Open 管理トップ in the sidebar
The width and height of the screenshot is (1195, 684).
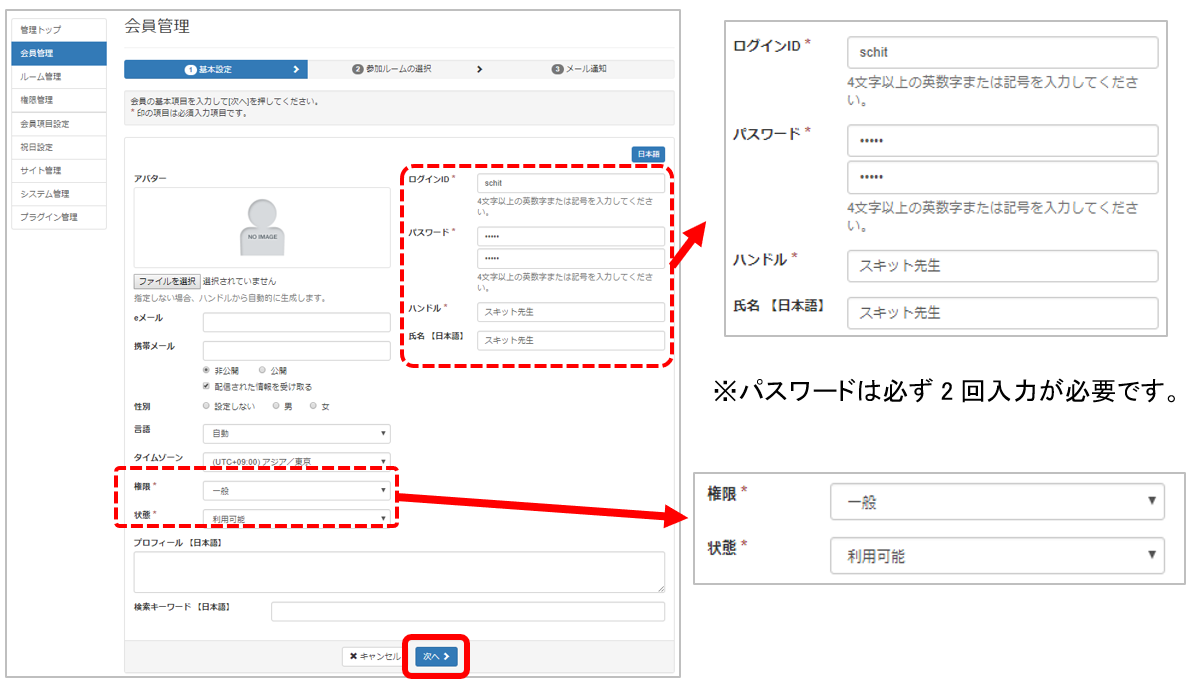(58, 30)
